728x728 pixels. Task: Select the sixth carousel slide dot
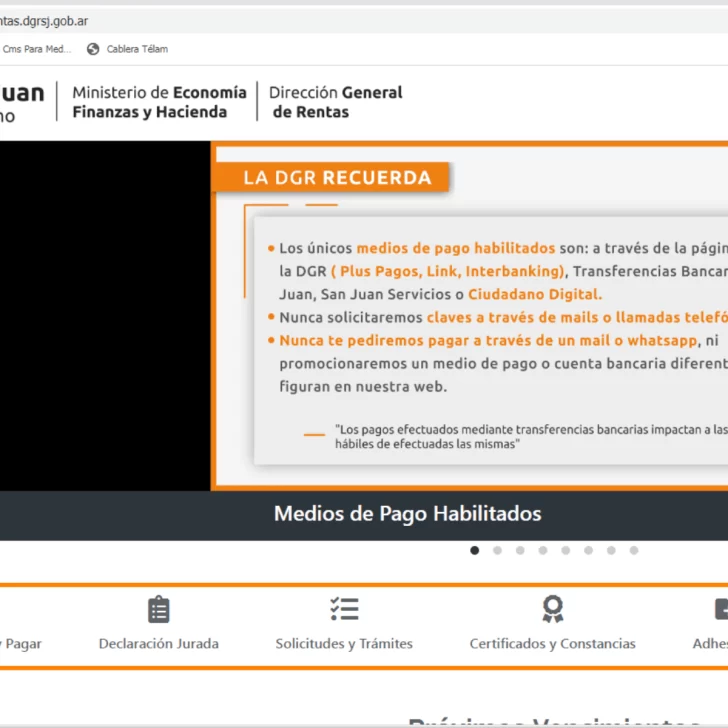pyautogui.click(x=588, y=550)
